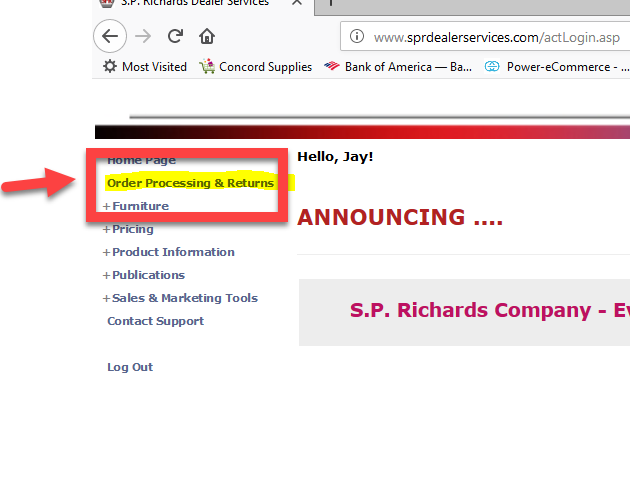630x484 pixels.
Task: Go to Home Page sidebar link
Action: [141, 160]
